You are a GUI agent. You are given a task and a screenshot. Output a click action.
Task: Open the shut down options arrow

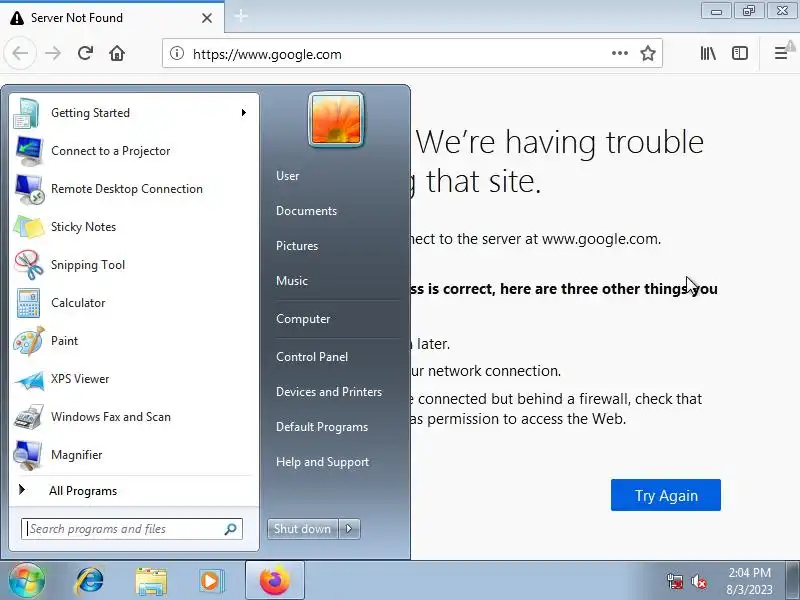coord(349,529)
